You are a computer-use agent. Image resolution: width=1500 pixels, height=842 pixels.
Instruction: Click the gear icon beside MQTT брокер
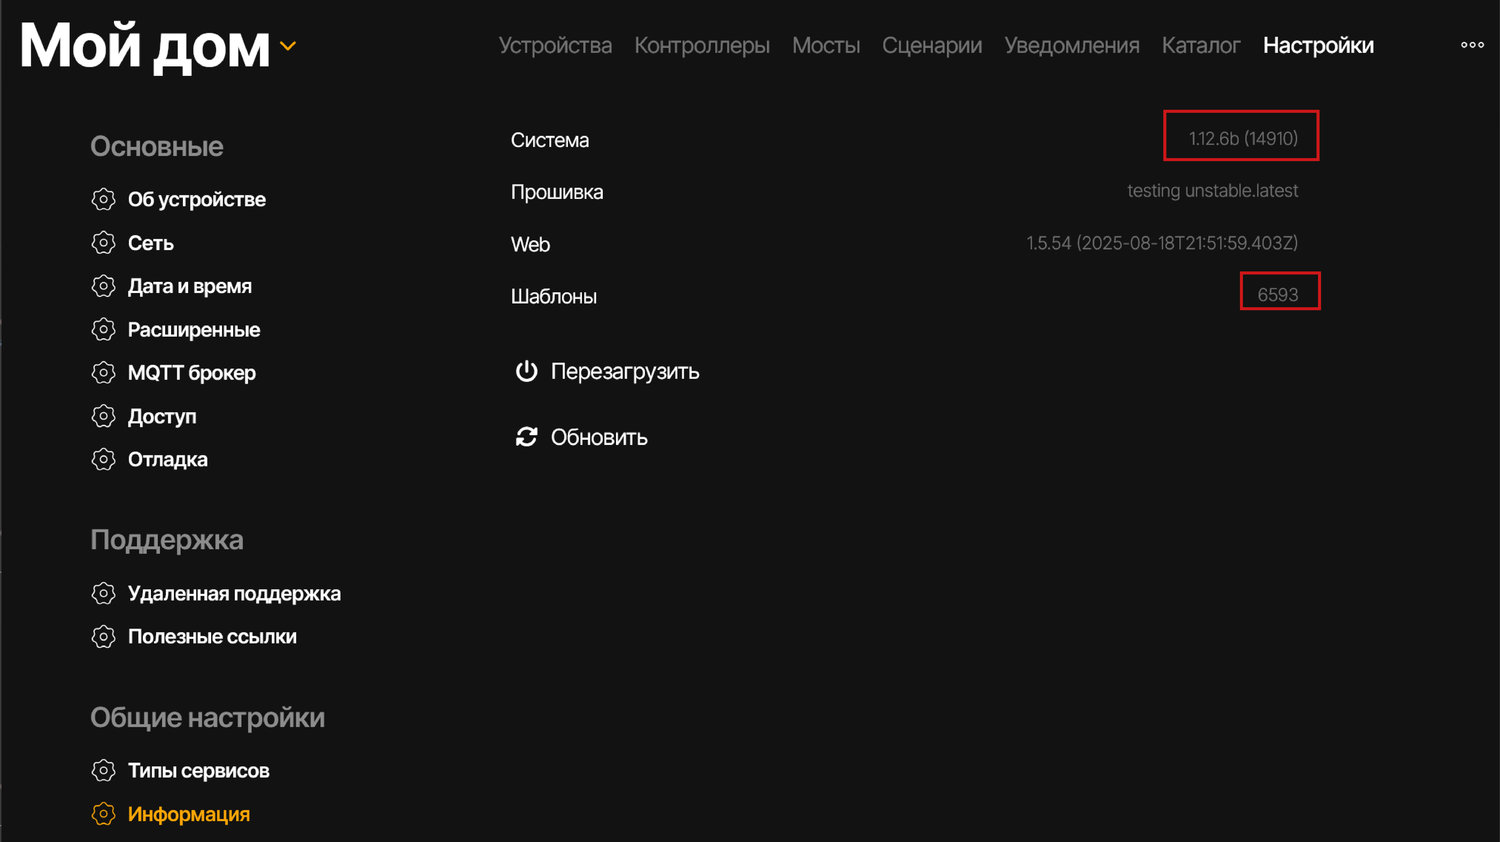pos(103,373)
